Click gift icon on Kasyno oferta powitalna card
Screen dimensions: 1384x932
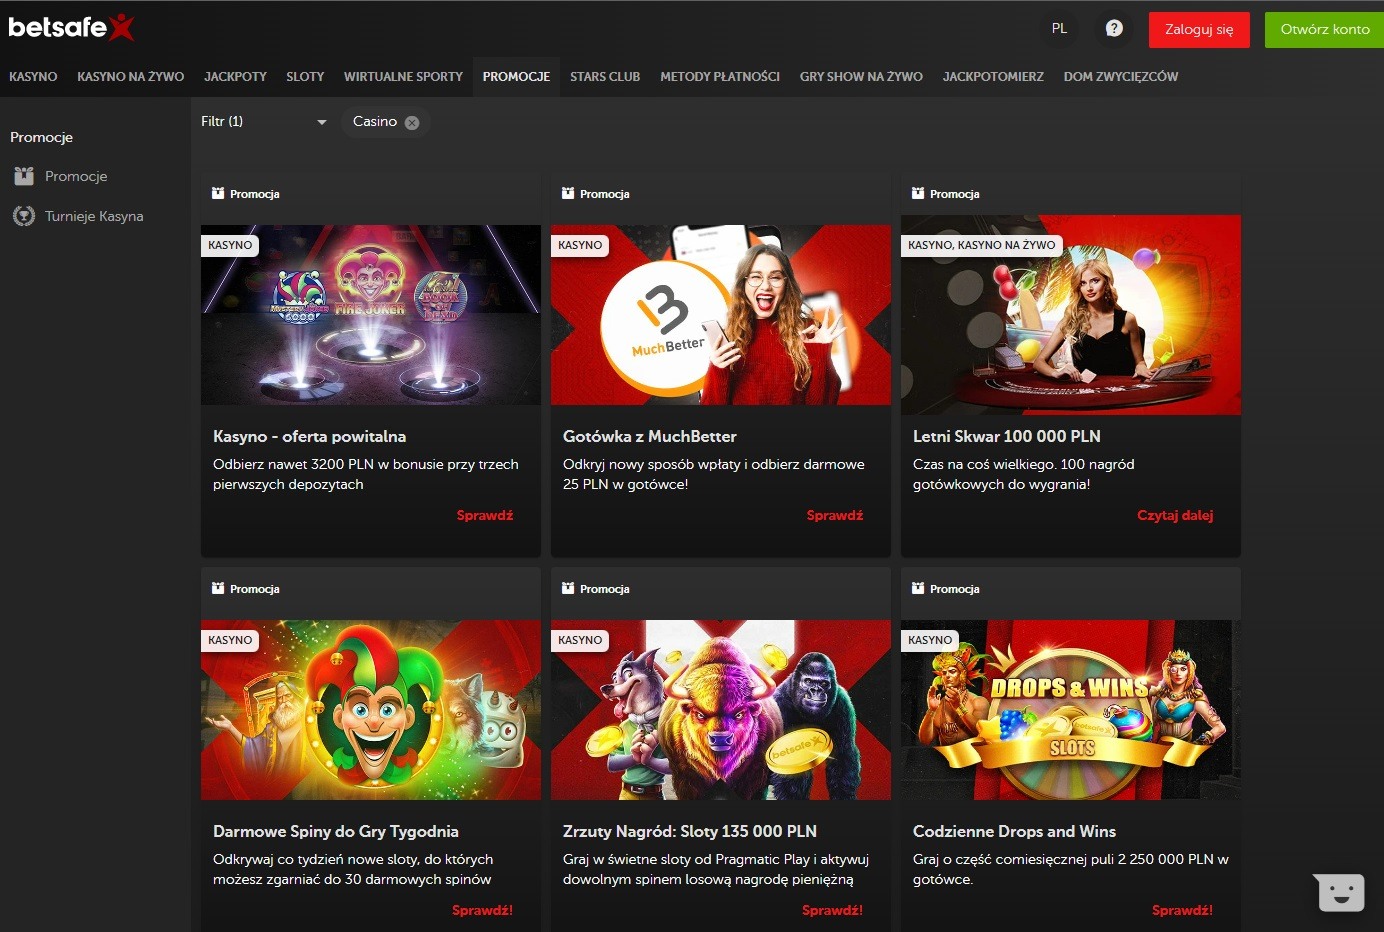pos(218,194)
